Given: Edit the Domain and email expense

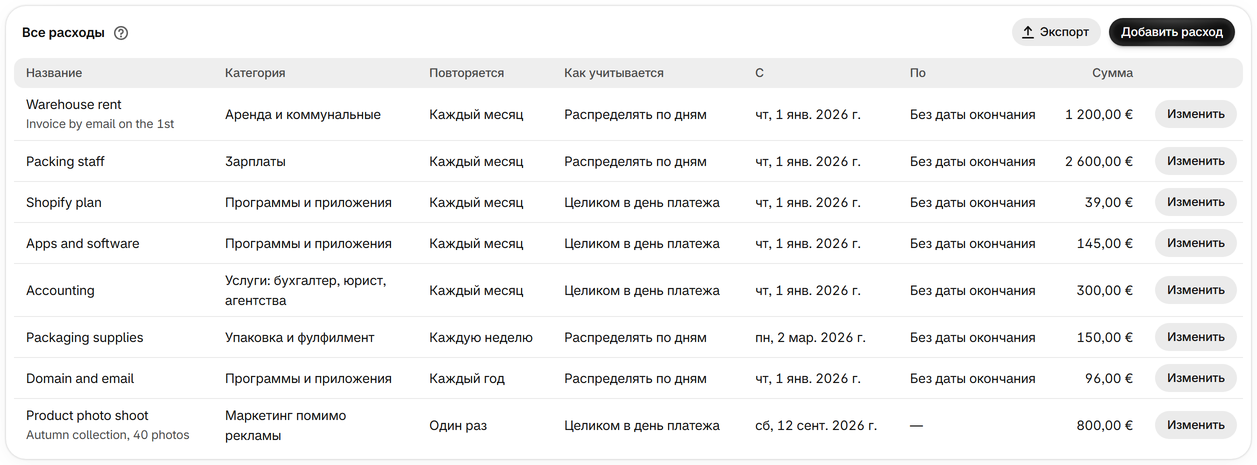Looking at the screenshot, I should pyautogui.click(x=1196, y=378).
